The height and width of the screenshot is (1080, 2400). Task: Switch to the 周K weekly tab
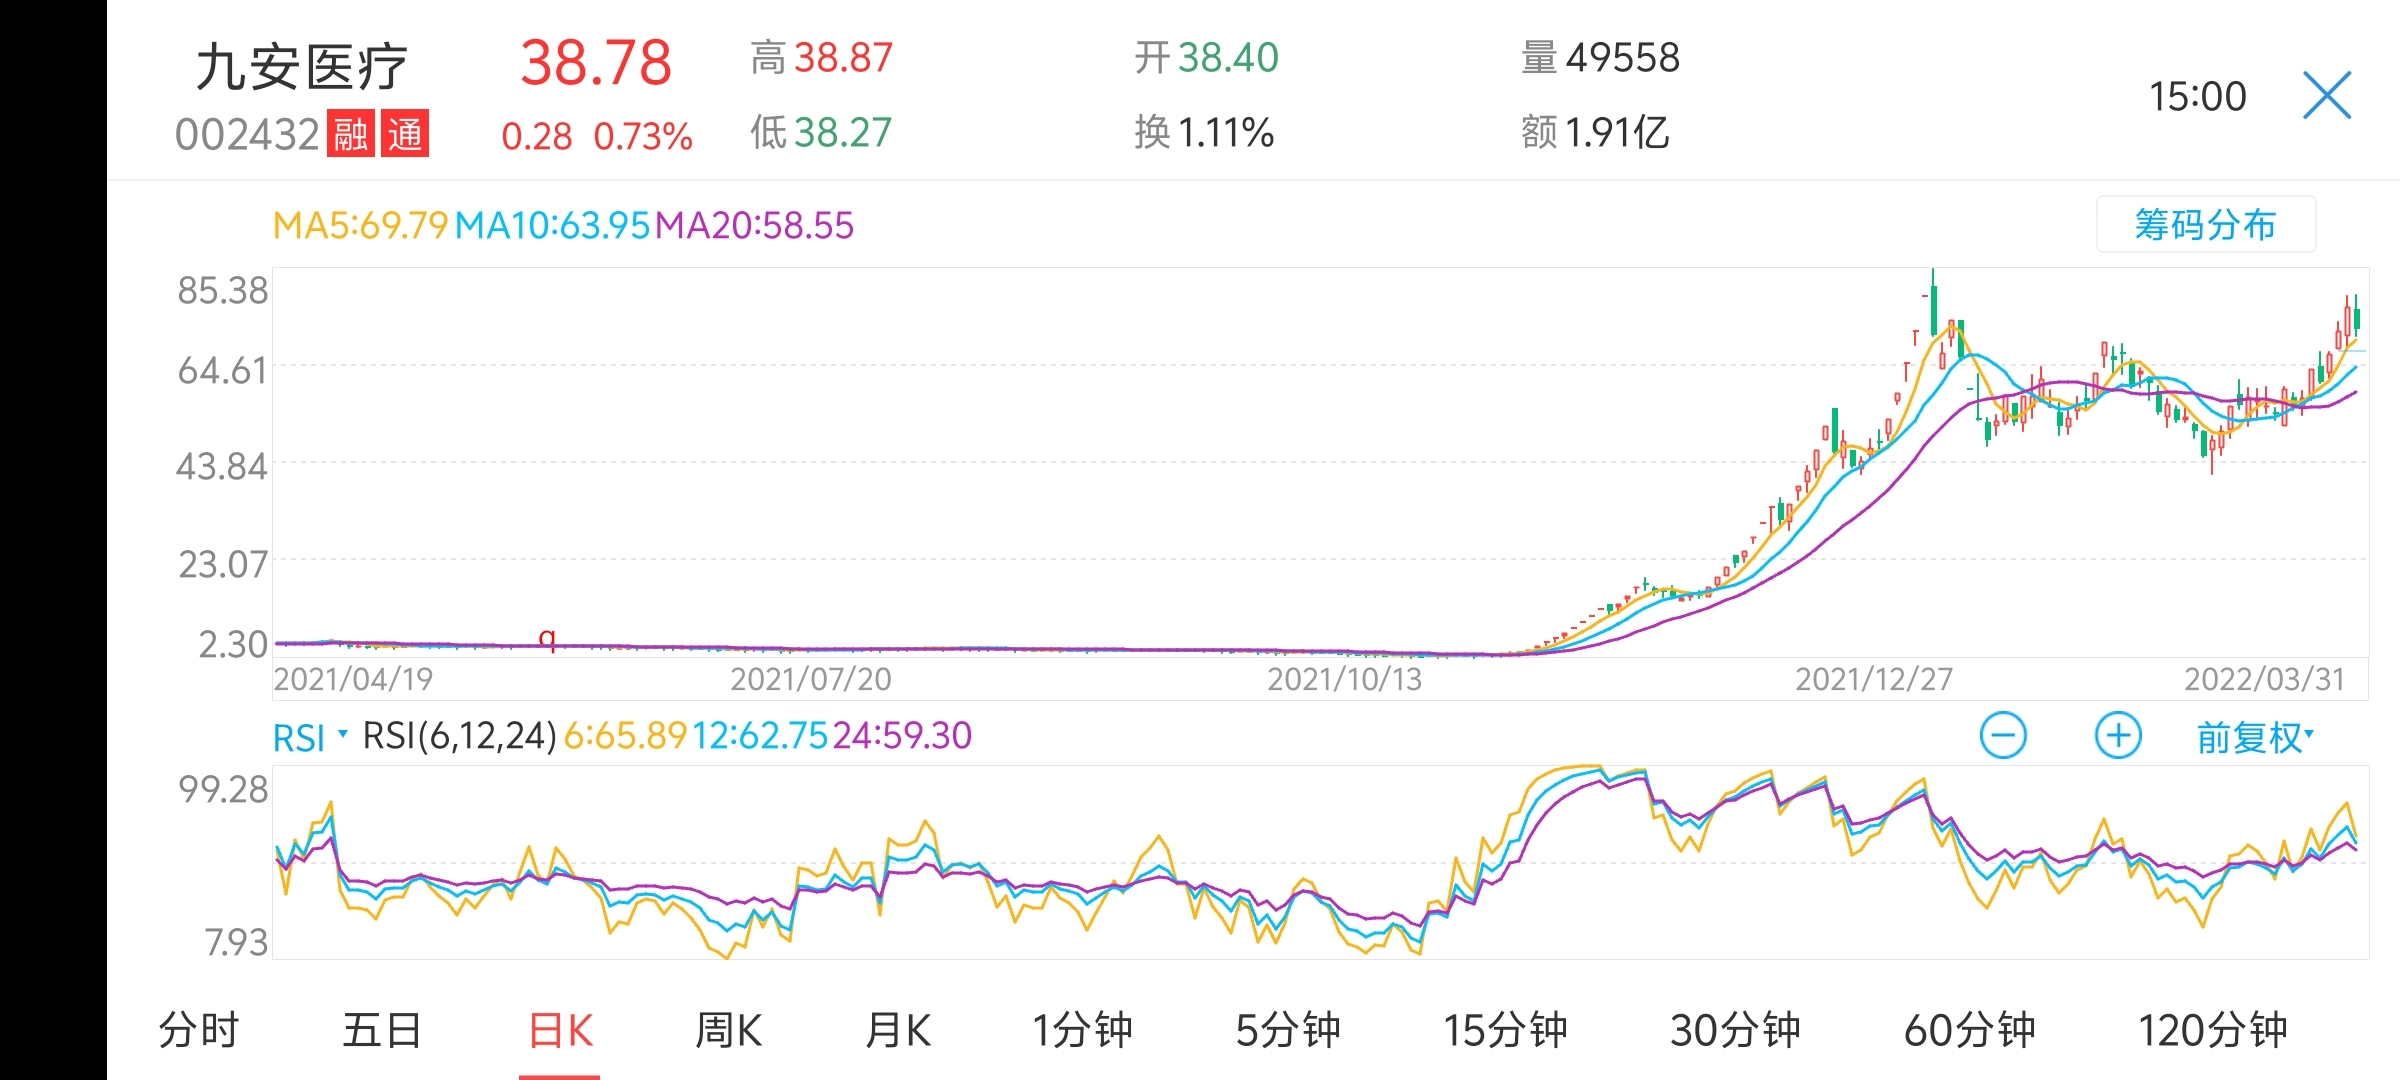pos(728,1030)
